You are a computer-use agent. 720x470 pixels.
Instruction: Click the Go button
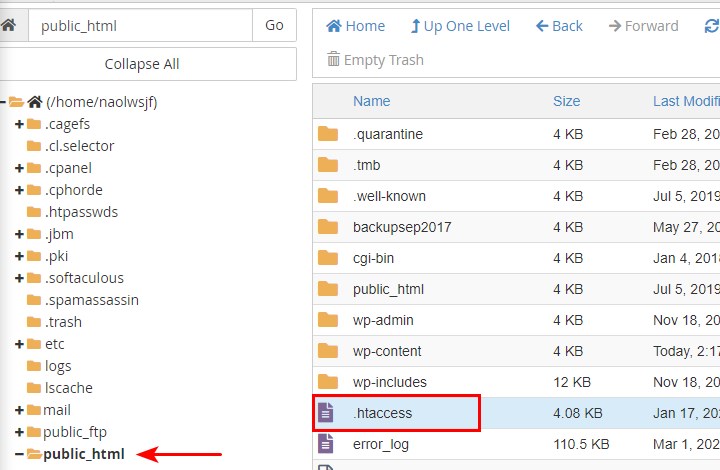274,25
